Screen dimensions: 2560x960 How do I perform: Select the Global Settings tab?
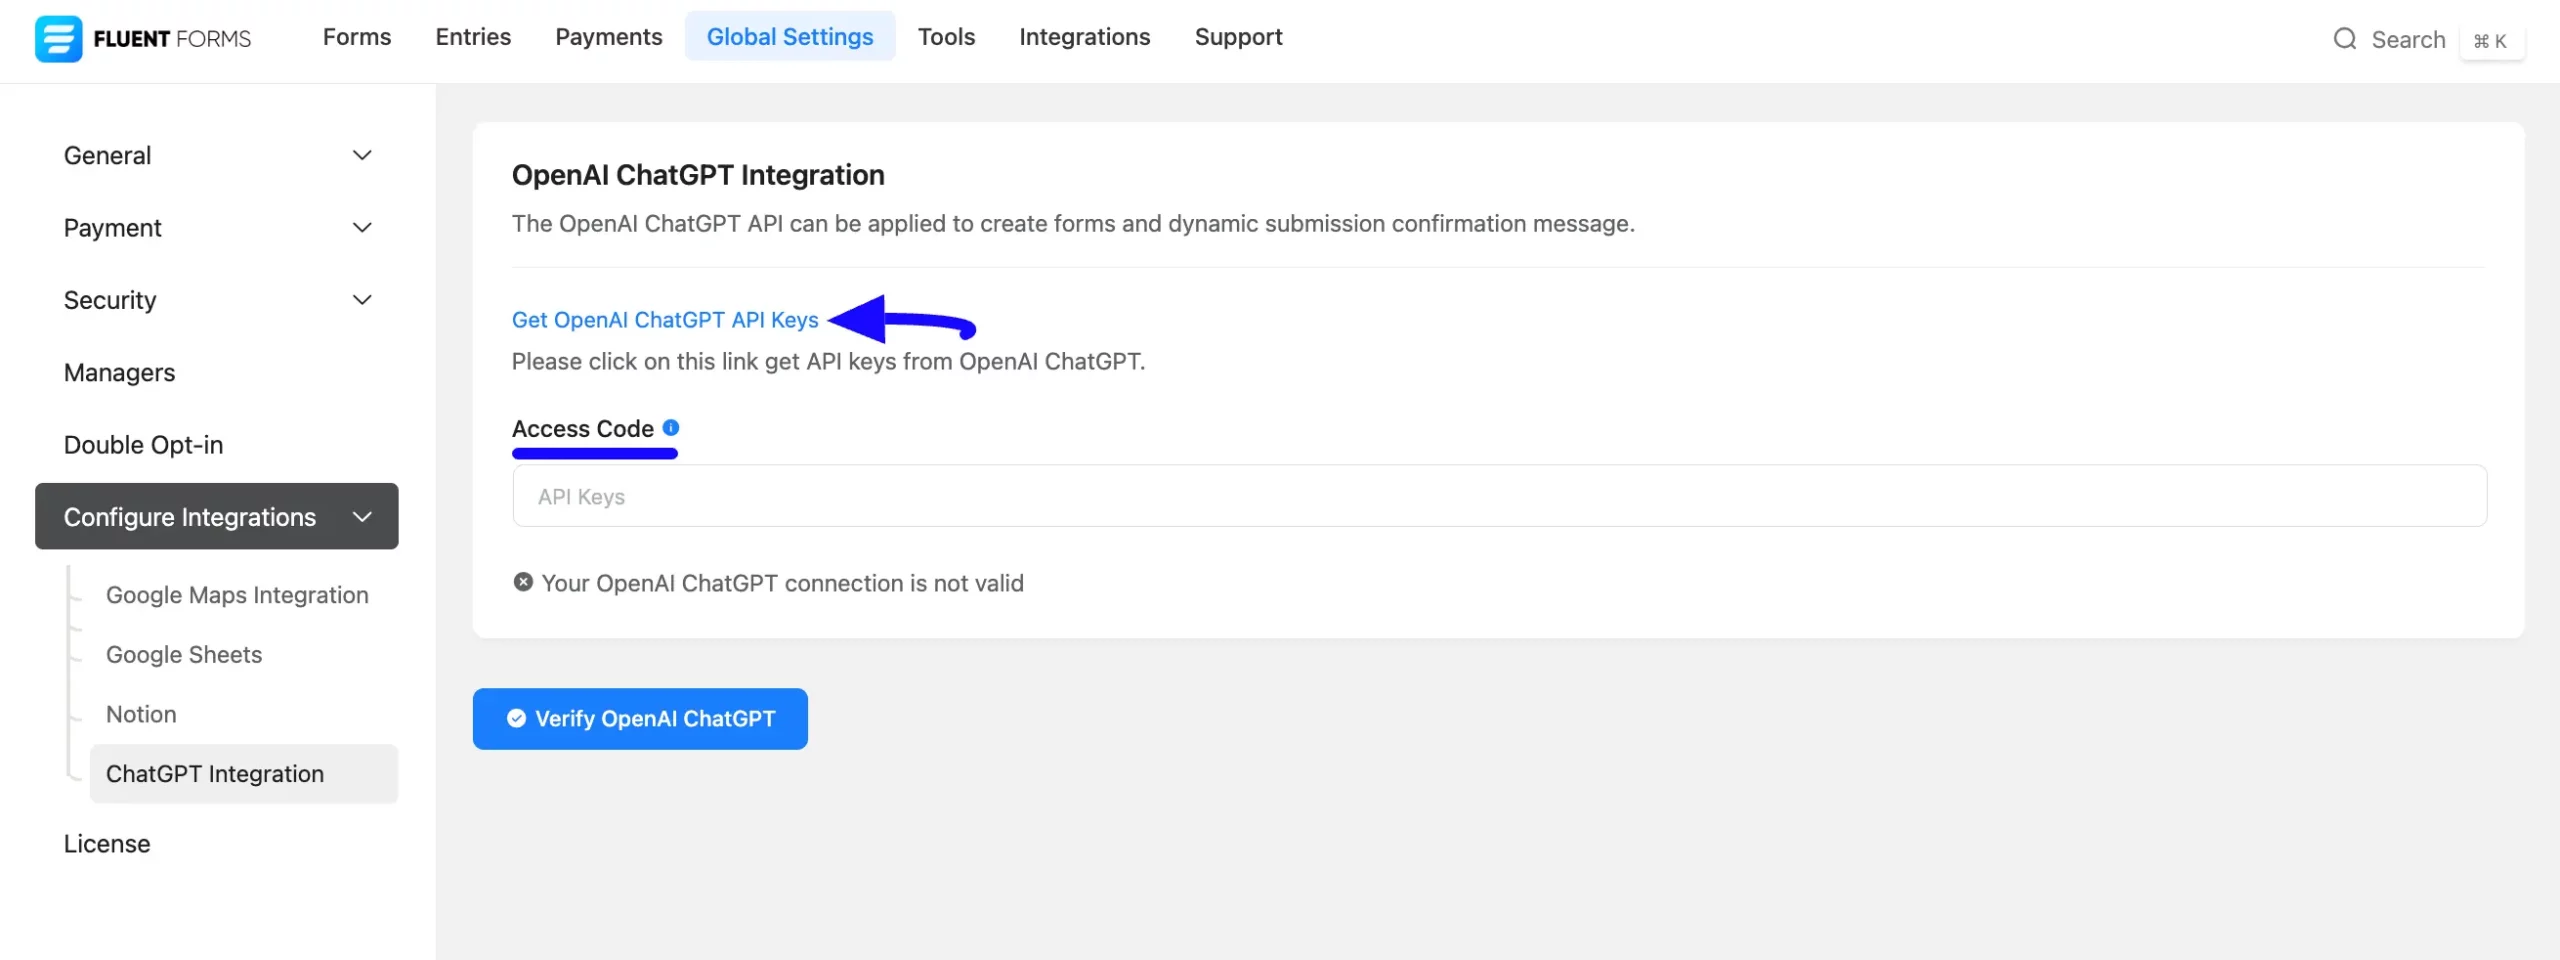[x=790, y=37]
